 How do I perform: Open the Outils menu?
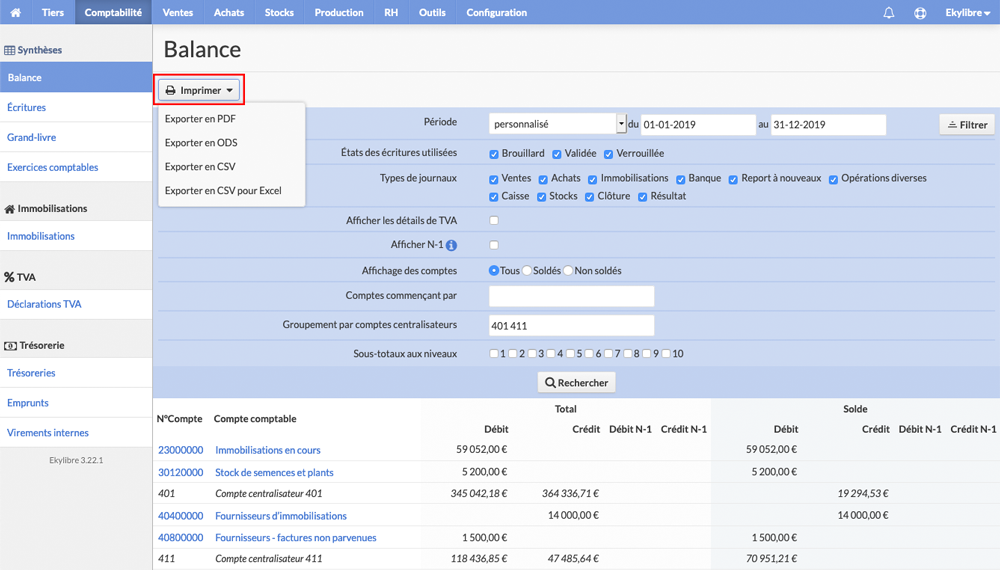click(432, 12)
